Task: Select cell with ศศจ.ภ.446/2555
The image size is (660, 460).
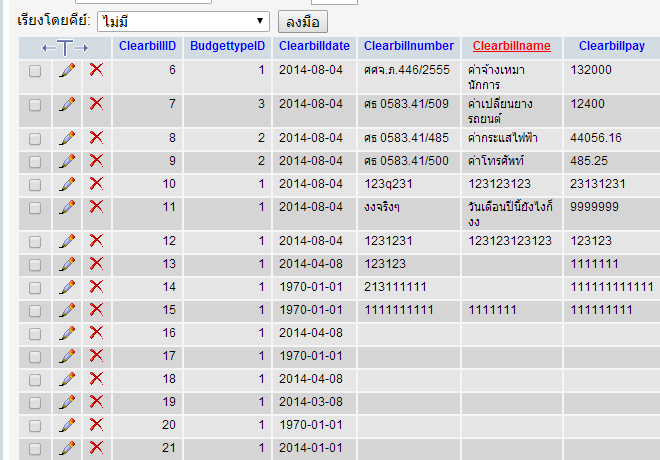Action: click(x=409, y=76)
